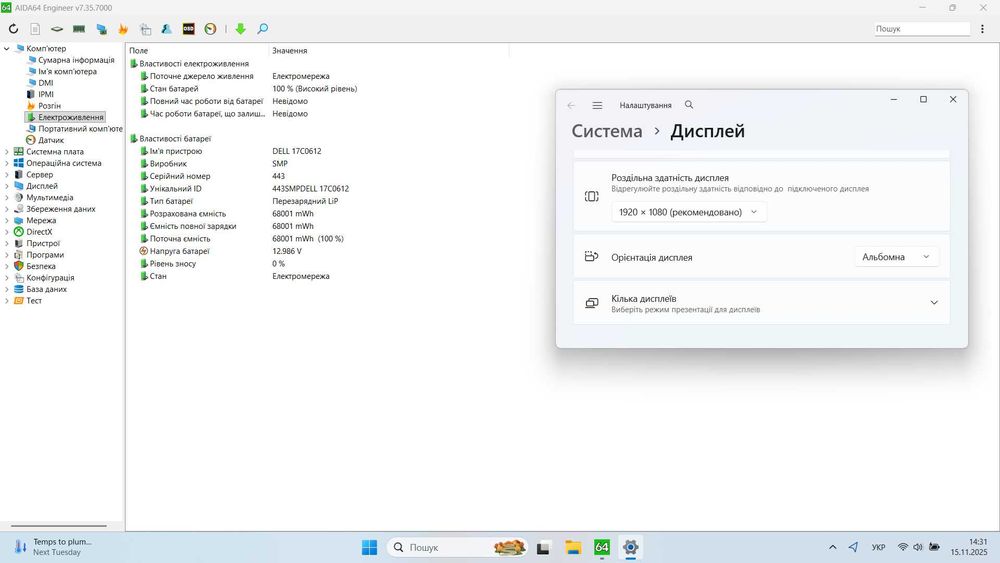
Task: Click the search icon in Settings title
Action: [689, 105]
